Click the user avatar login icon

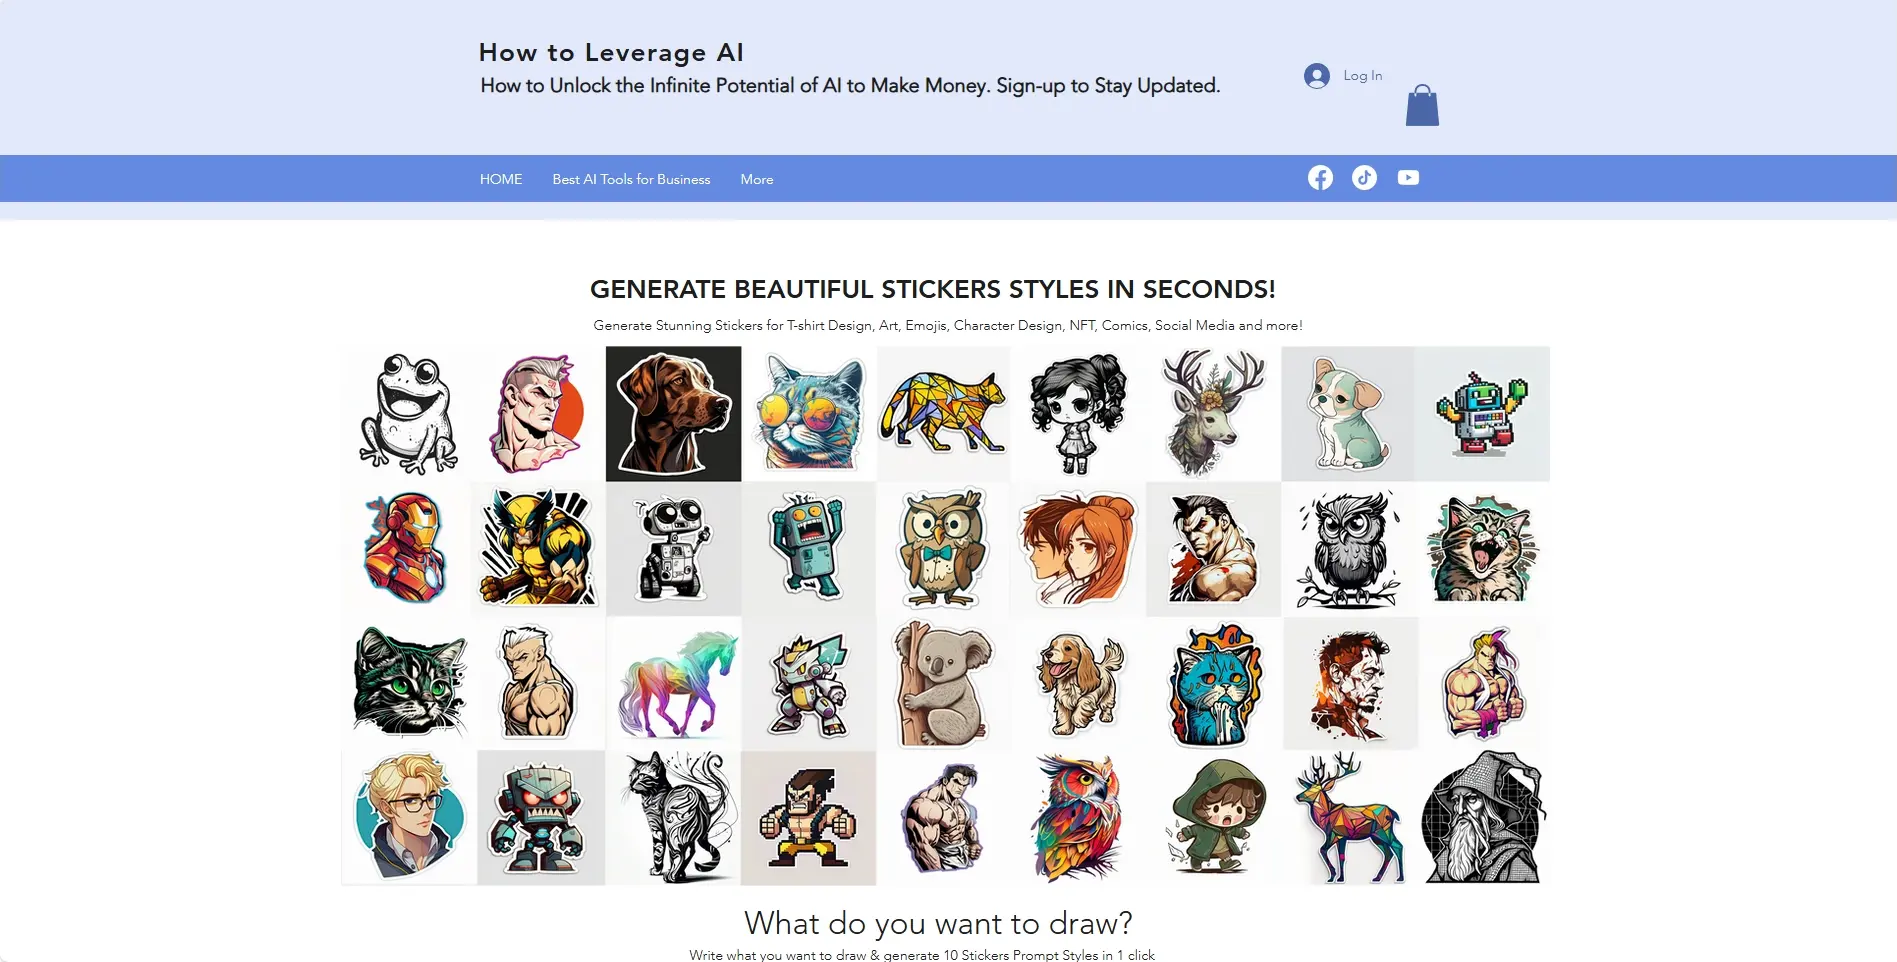click(1317, 76)
